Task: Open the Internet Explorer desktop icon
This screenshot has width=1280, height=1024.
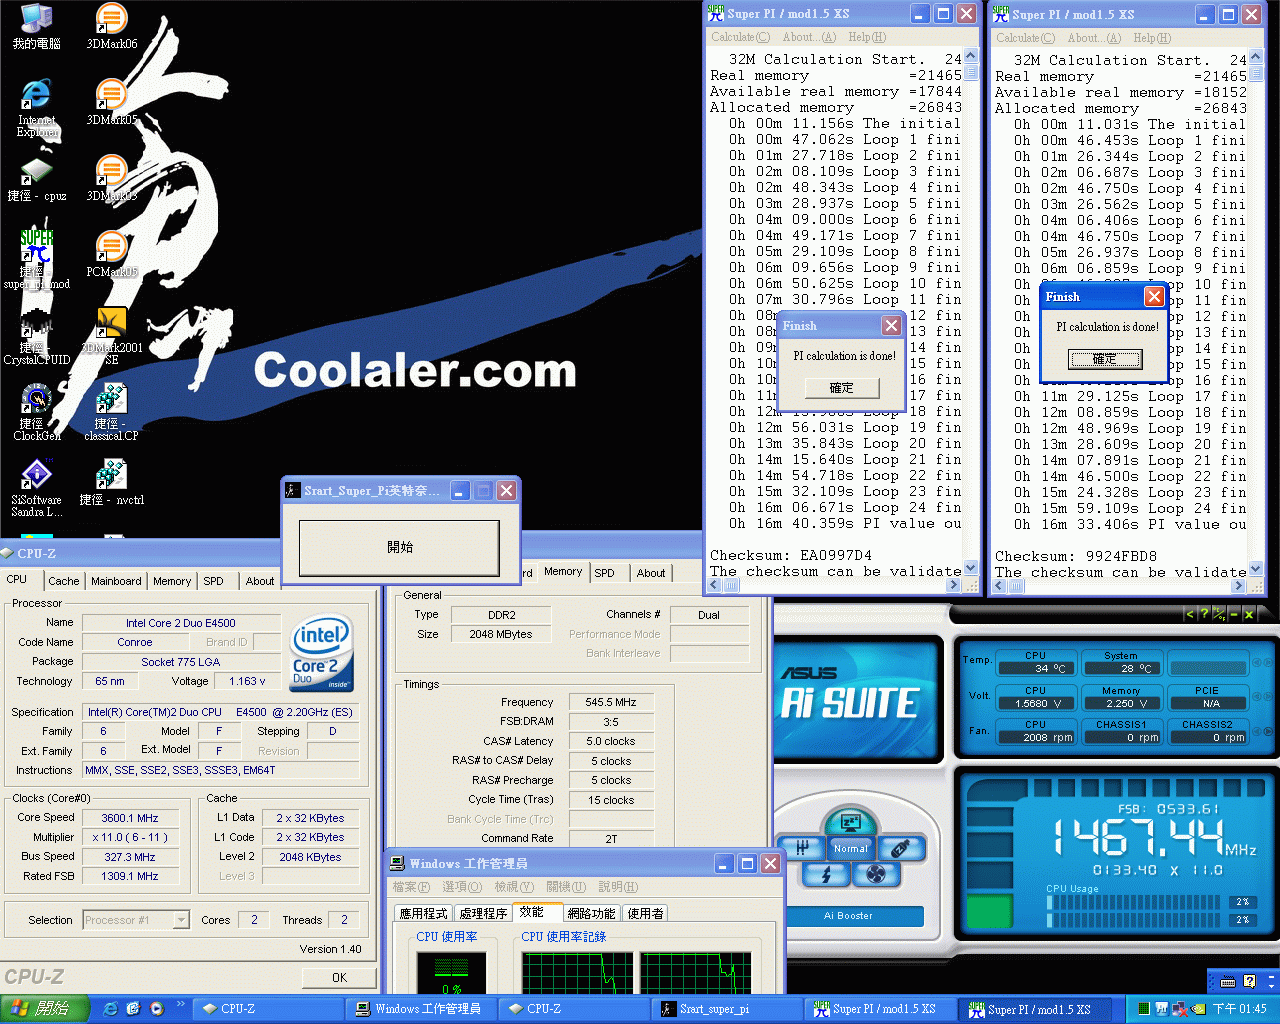Action: click(x=36, y=108)
